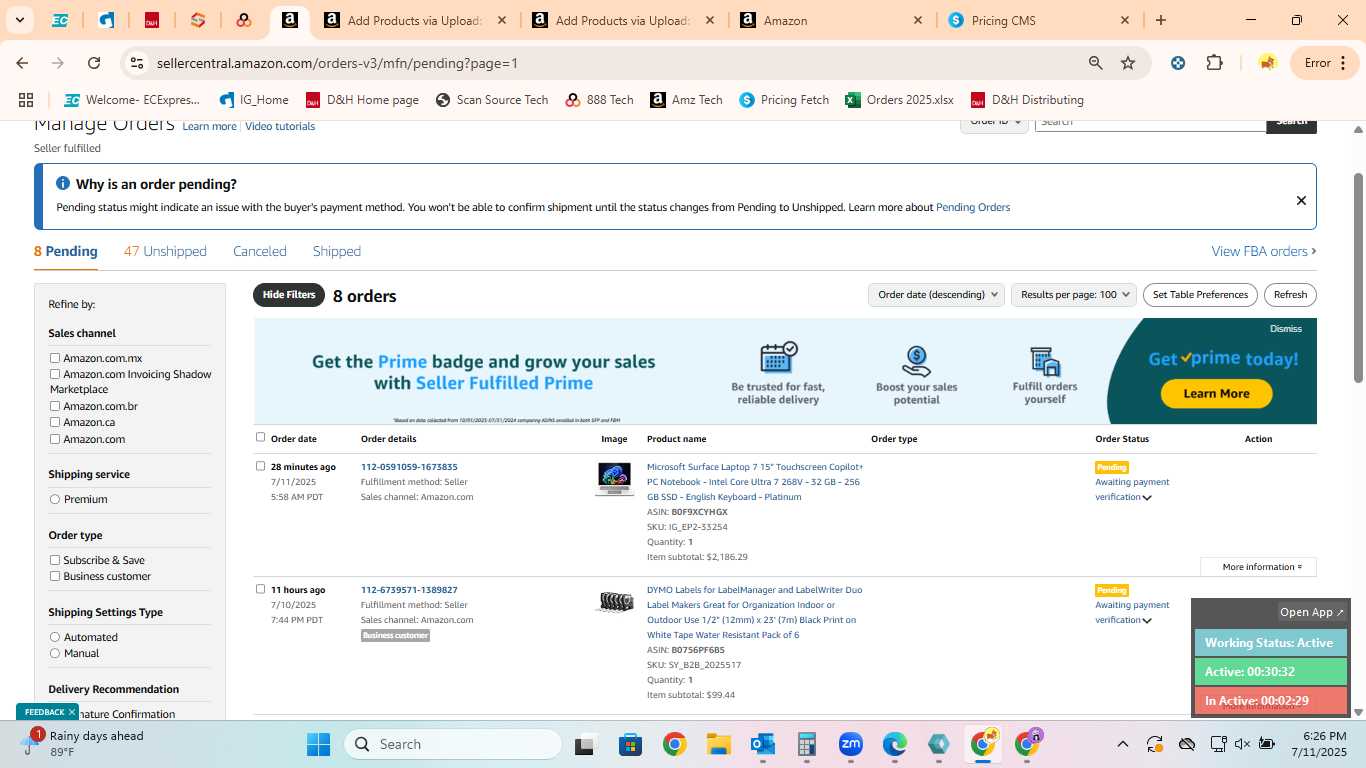Open Task View from the taskbar
The width and height of the screenshot is (1366, 768).
click(585, 744)
